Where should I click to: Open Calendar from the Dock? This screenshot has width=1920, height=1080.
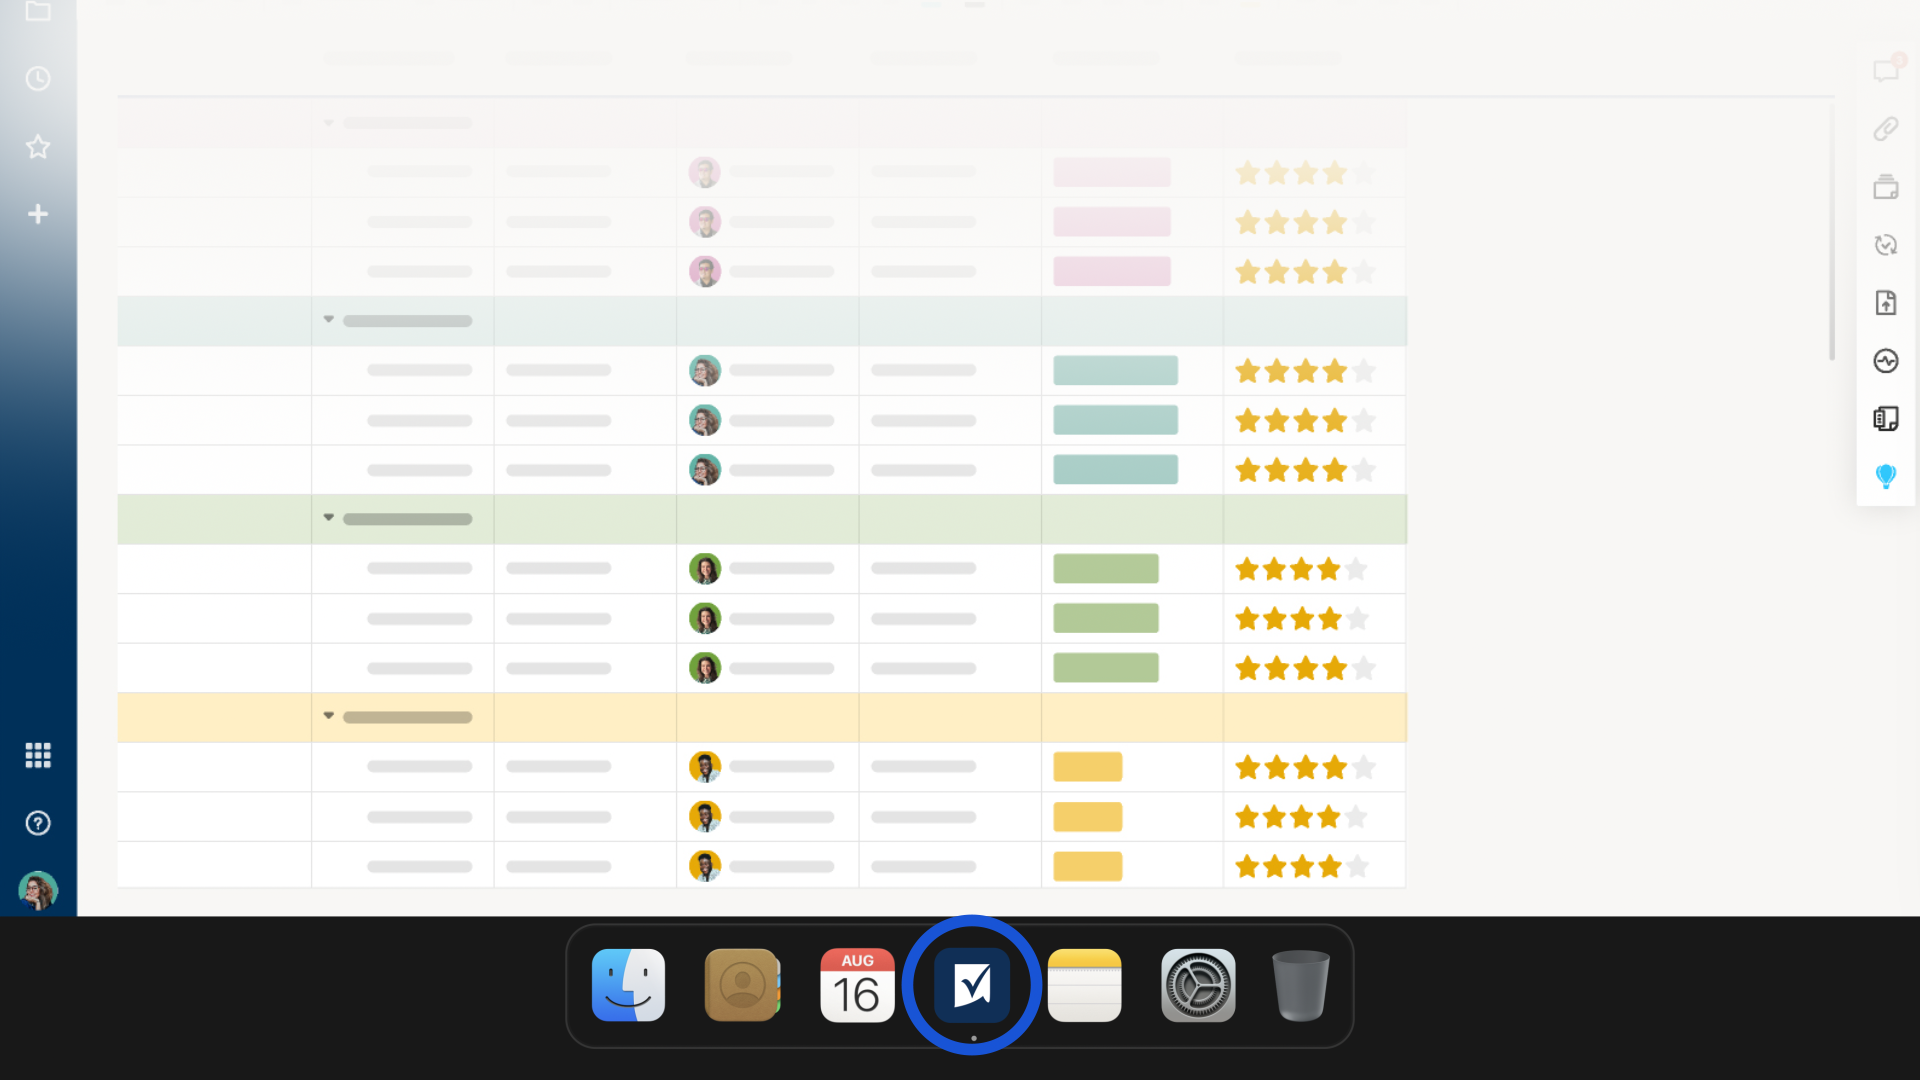(857, 985)
